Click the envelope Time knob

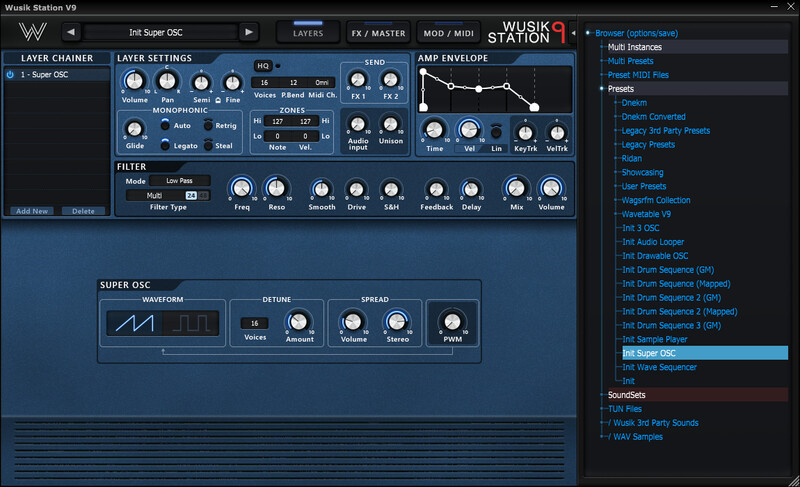(x=434, y=130)
